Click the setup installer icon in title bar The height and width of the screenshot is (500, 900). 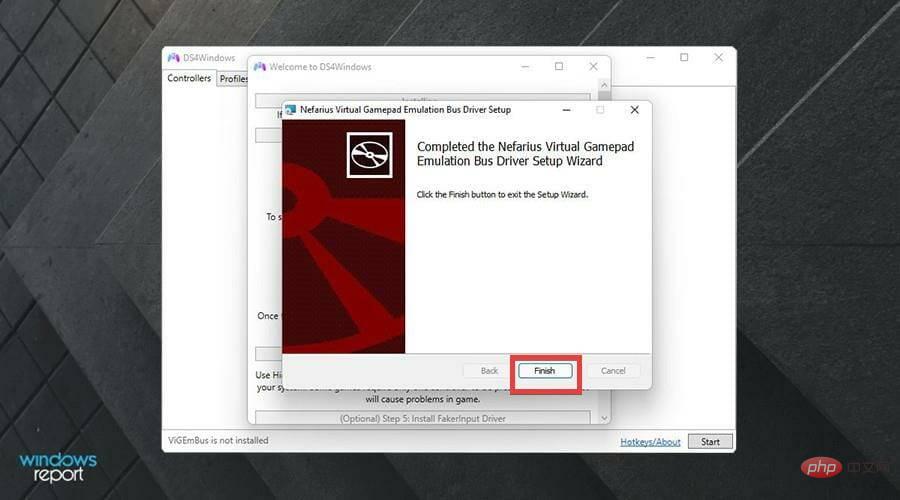290,110
